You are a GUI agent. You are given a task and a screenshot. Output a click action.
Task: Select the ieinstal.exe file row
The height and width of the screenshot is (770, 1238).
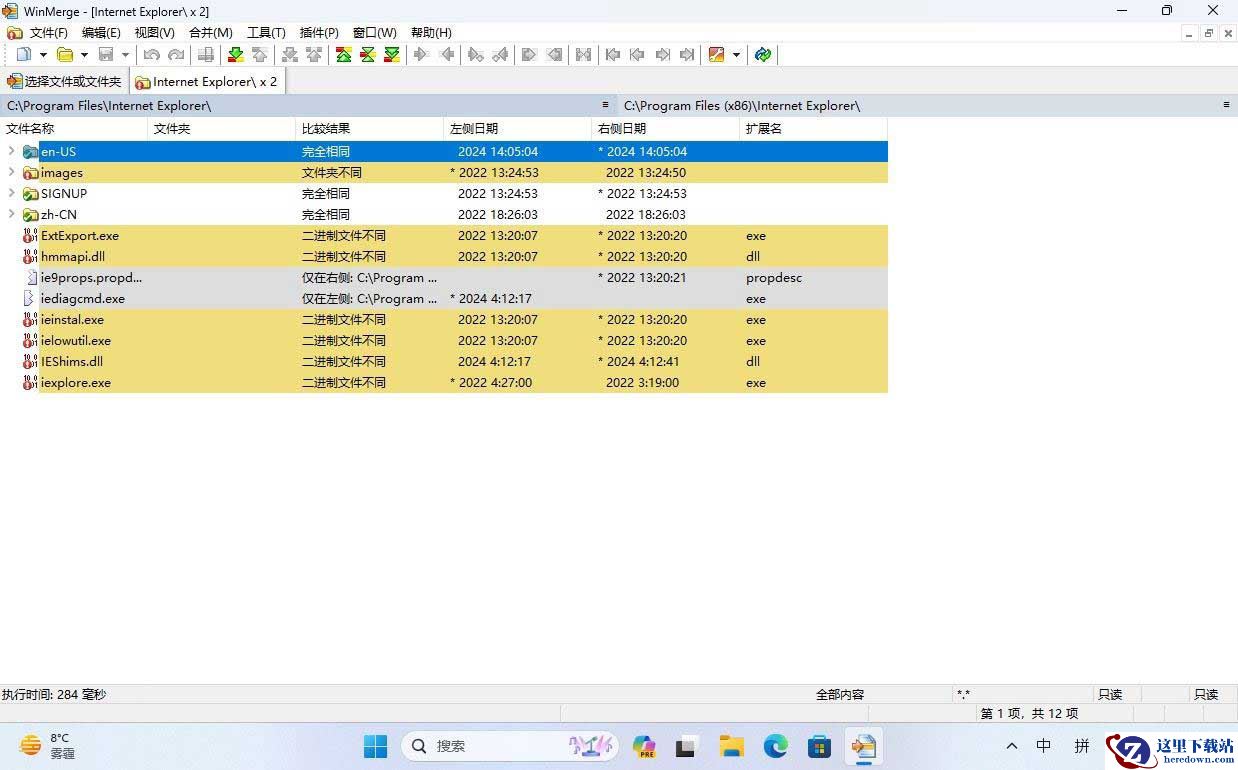(444, 320)
